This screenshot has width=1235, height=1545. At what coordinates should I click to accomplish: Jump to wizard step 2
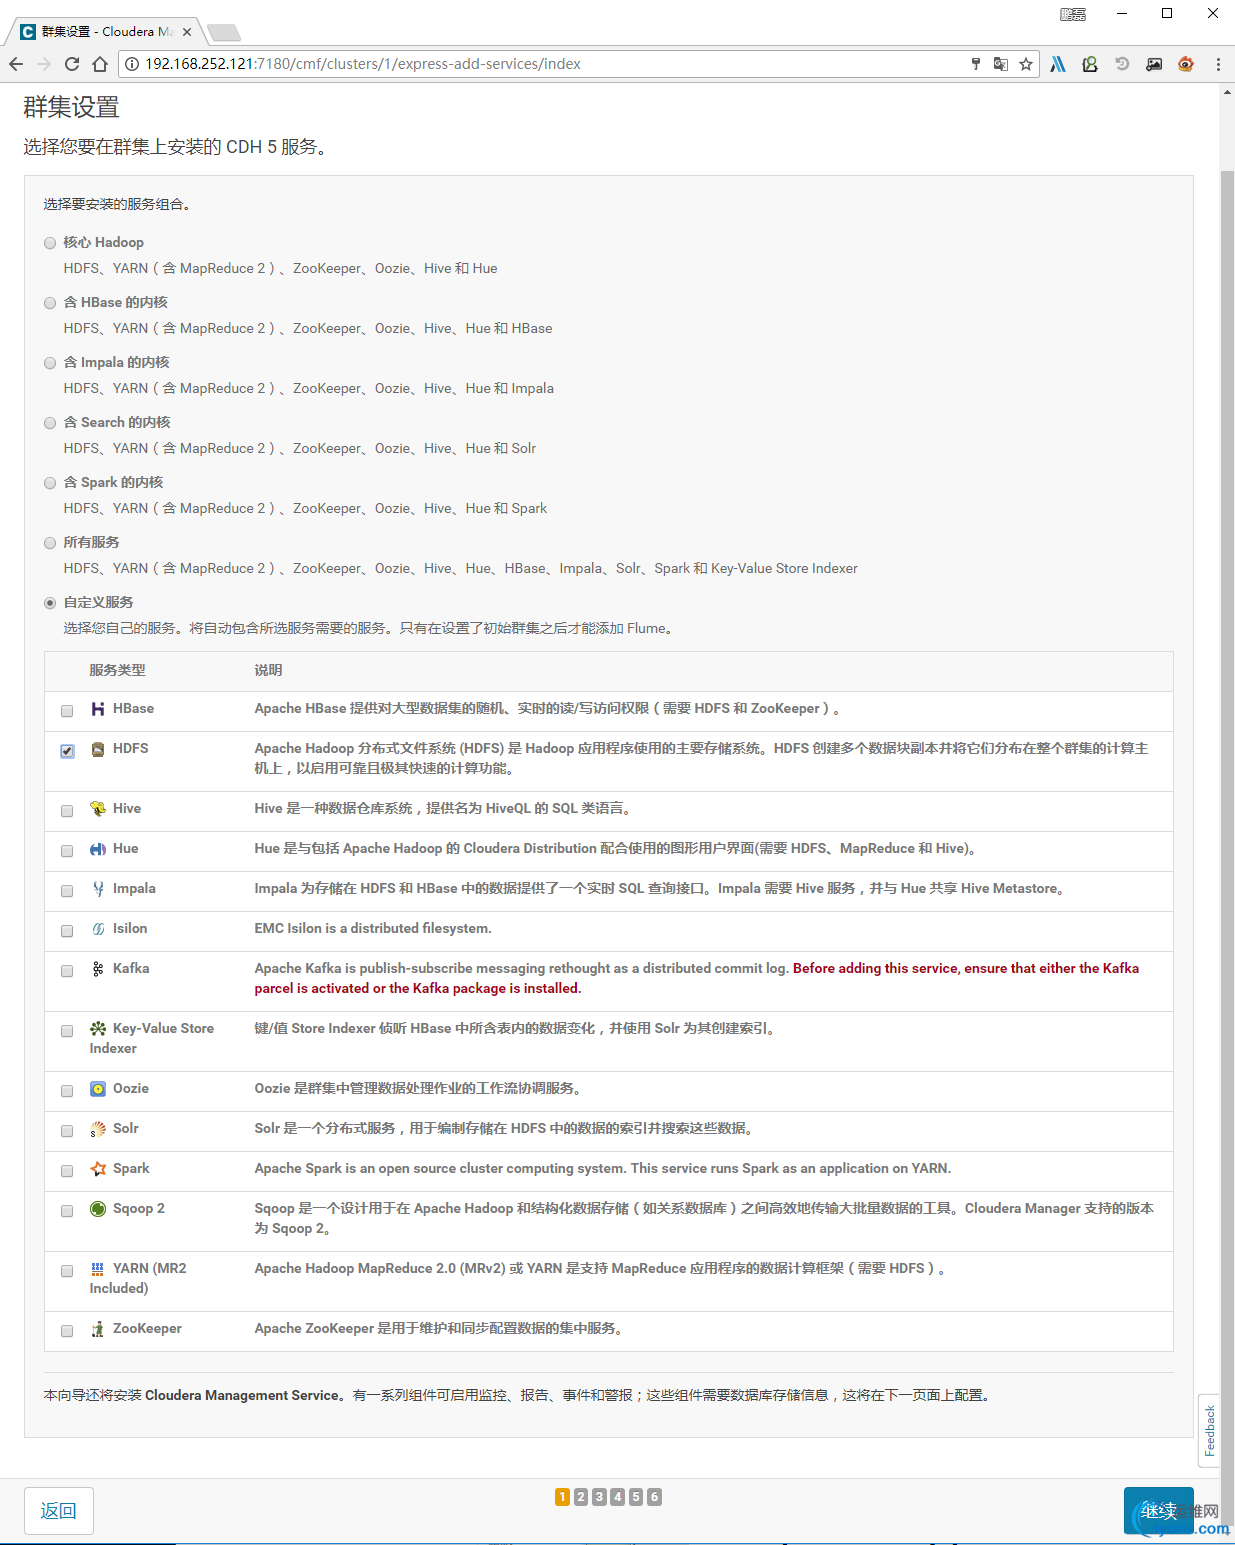click(581, 1497)
